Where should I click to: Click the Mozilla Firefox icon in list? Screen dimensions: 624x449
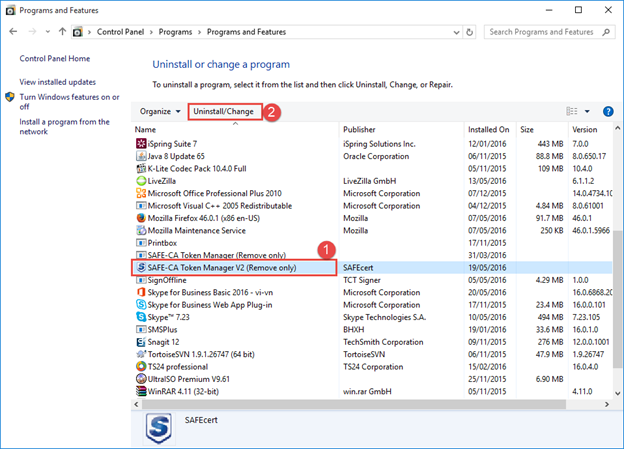pos(141,218)
